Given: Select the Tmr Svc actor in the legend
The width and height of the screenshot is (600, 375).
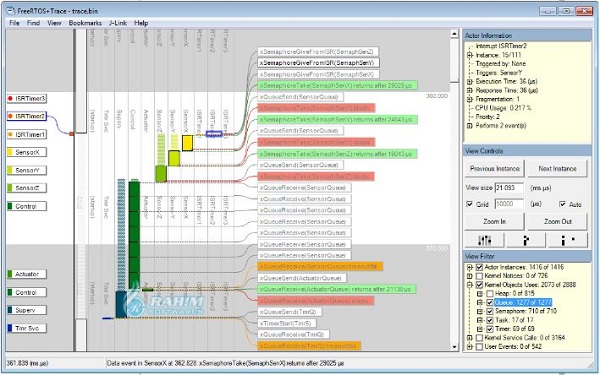Looking at the screenshot, I should (27, 328).
